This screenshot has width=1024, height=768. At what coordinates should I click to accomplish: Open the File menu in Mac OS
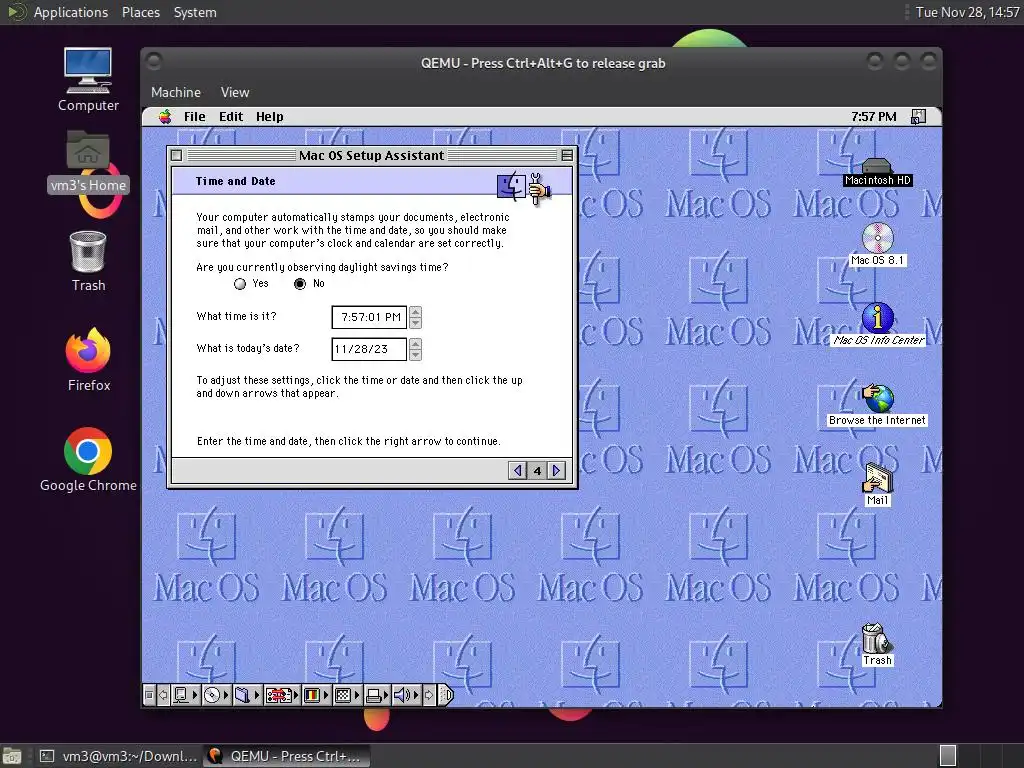tap(195, 116)
